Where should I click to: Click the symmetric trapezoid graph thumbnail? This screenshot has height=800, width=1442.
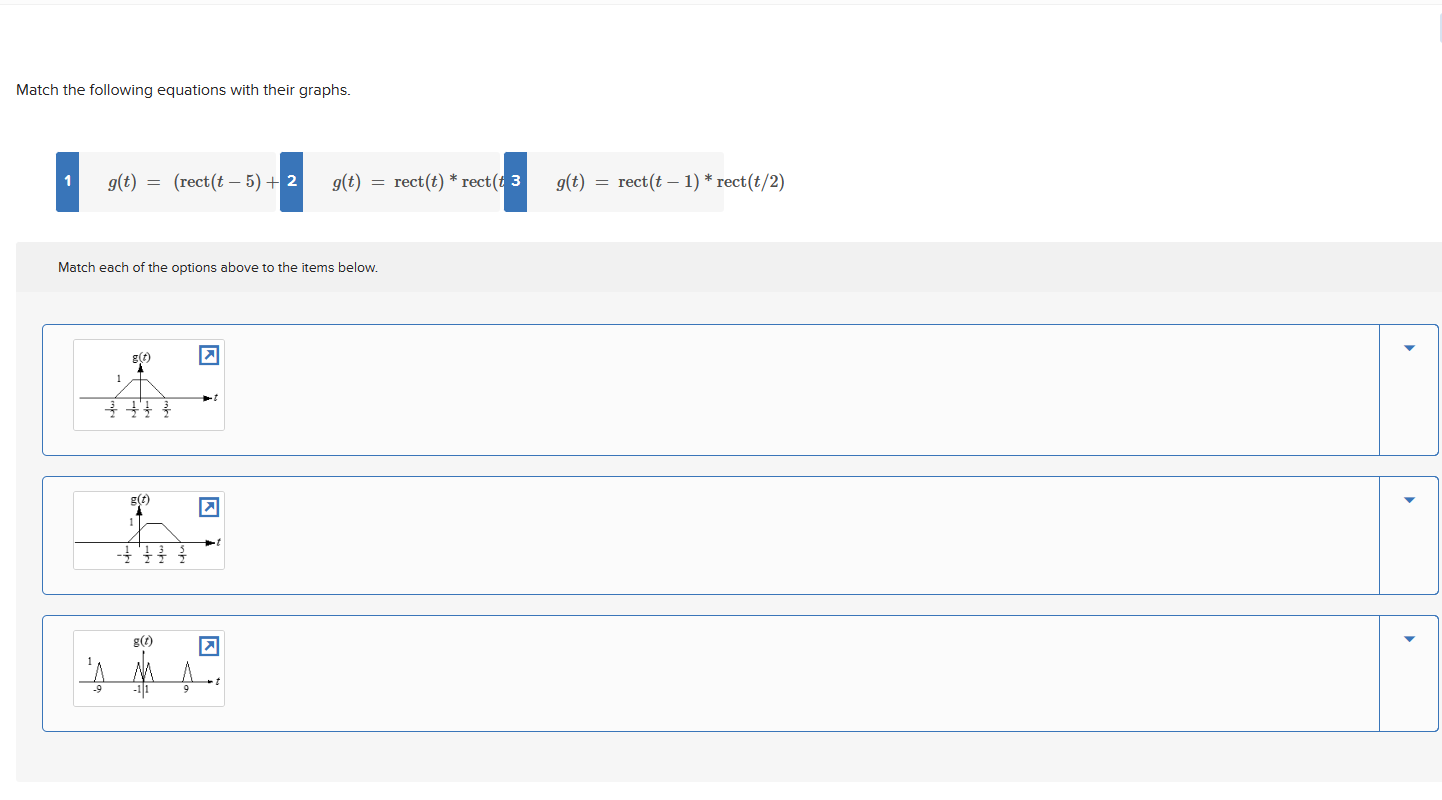(149, 385)
